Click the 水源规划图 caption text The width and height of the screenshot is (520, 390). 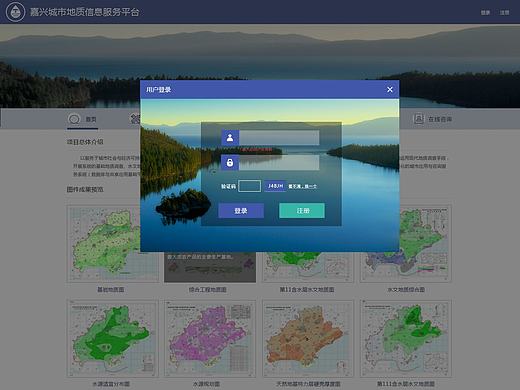pos(206,384)
